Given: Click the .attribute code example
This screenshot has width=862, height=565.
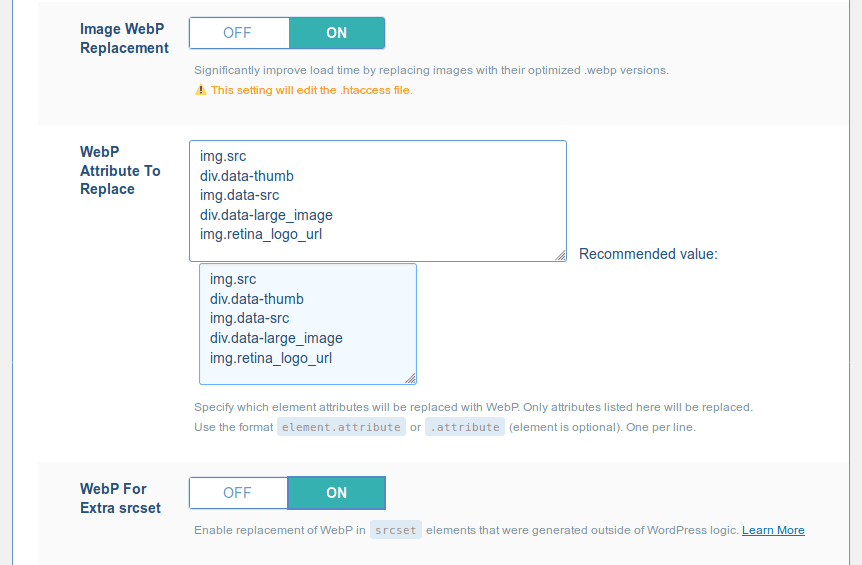Looking at the screenshot, I should [x=465, y=427].
